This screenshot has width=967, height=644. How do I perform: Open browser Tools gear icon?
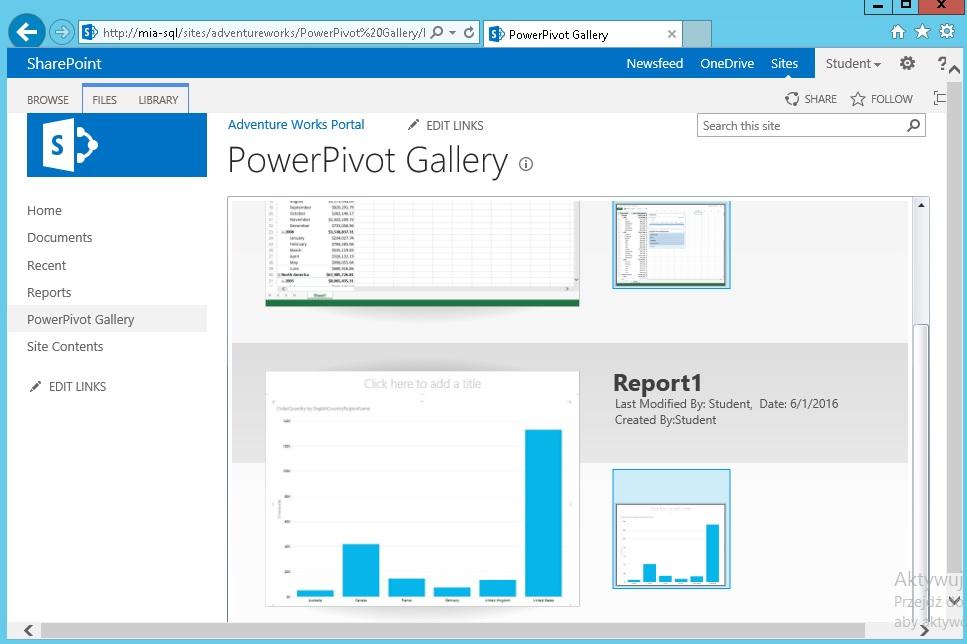click(x=947, y=31)
